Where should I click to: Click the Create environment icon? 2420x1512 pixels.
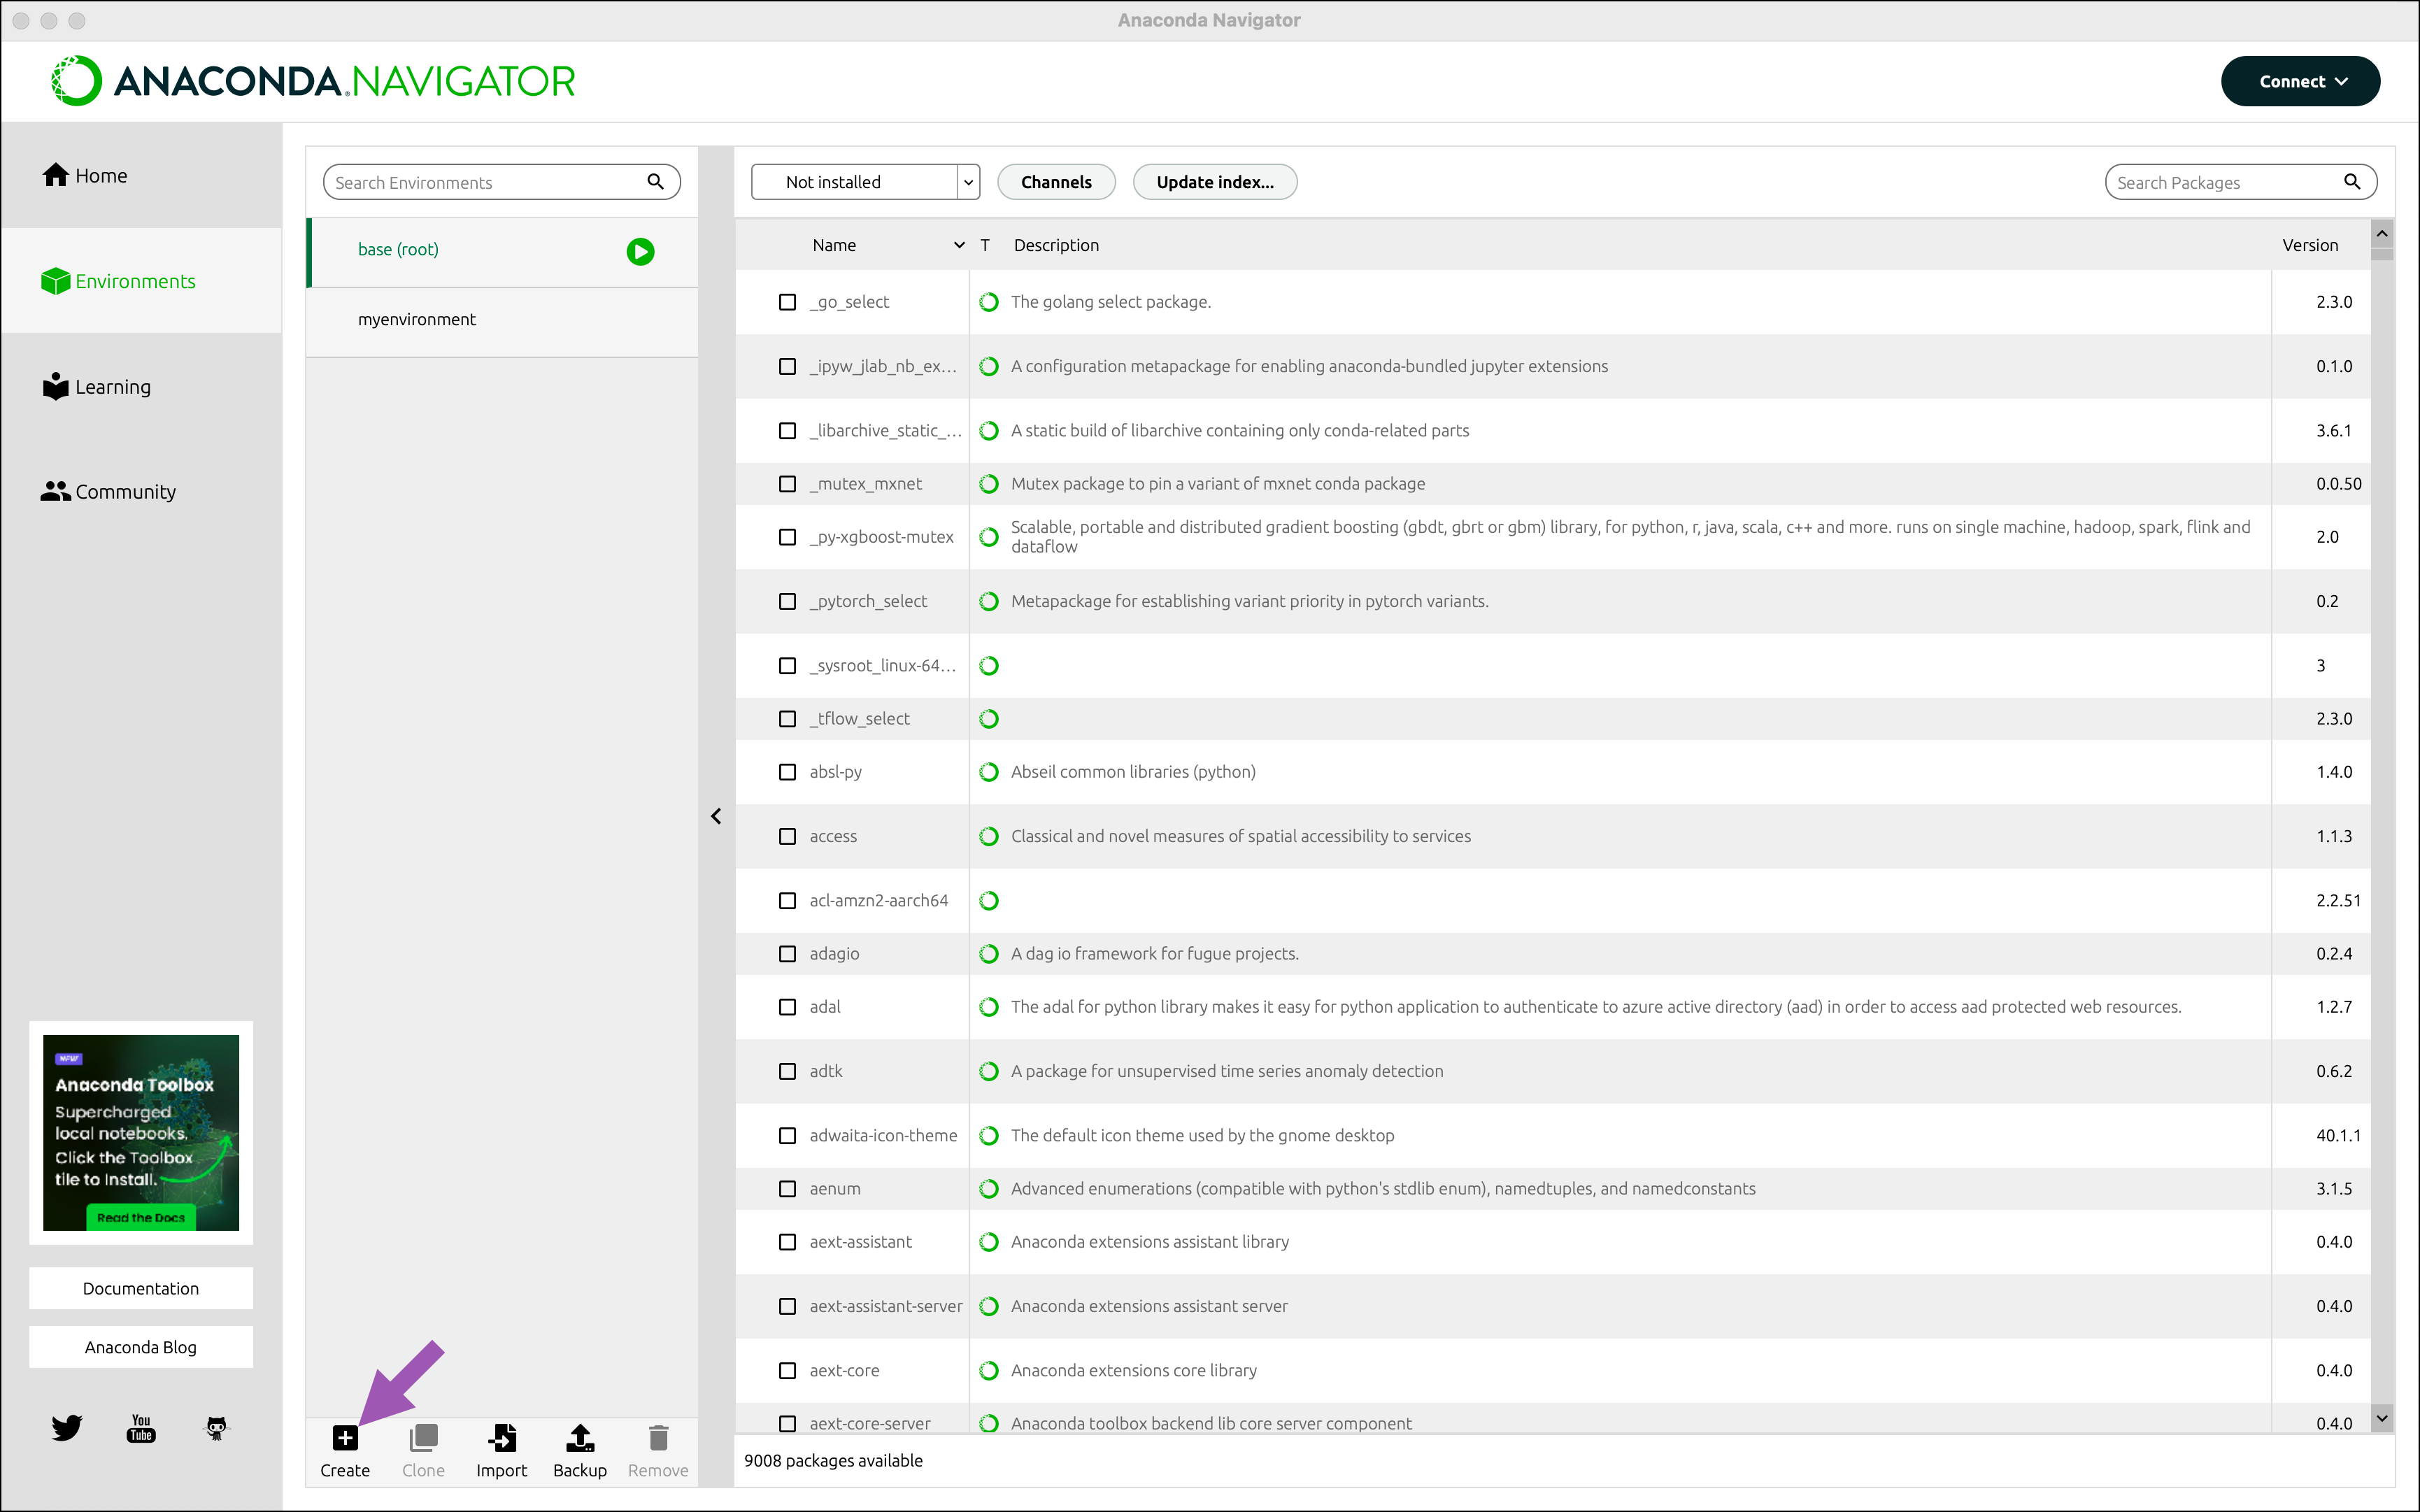tap(345, 1438)
